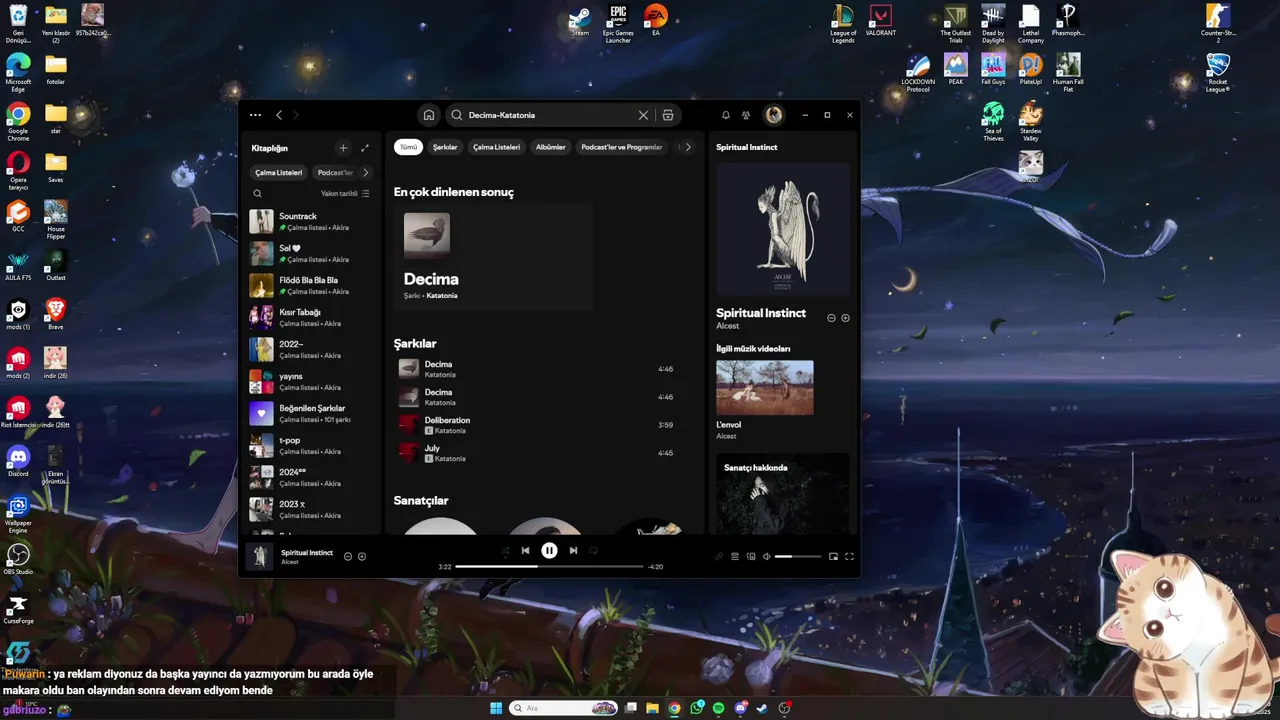The width and height of the screenshot is (1280, 720).
Task: Open the Sountrack playlist
Action: pos(312,222)
